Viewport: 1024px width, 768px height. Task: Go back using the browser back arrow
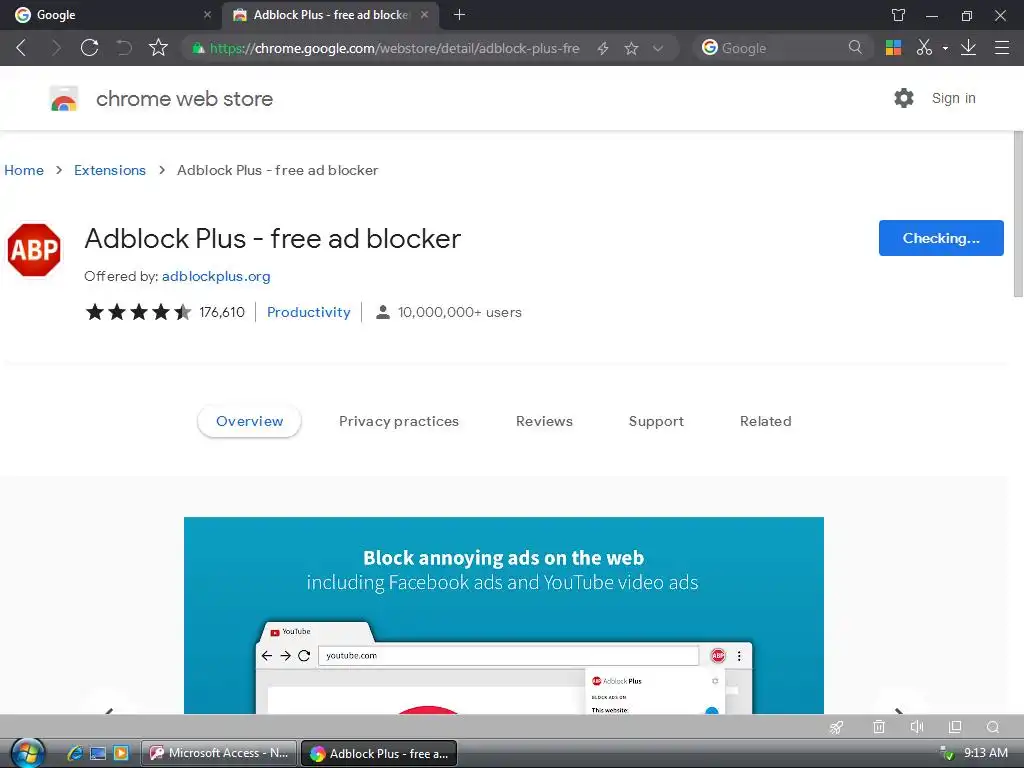[21, 48]
